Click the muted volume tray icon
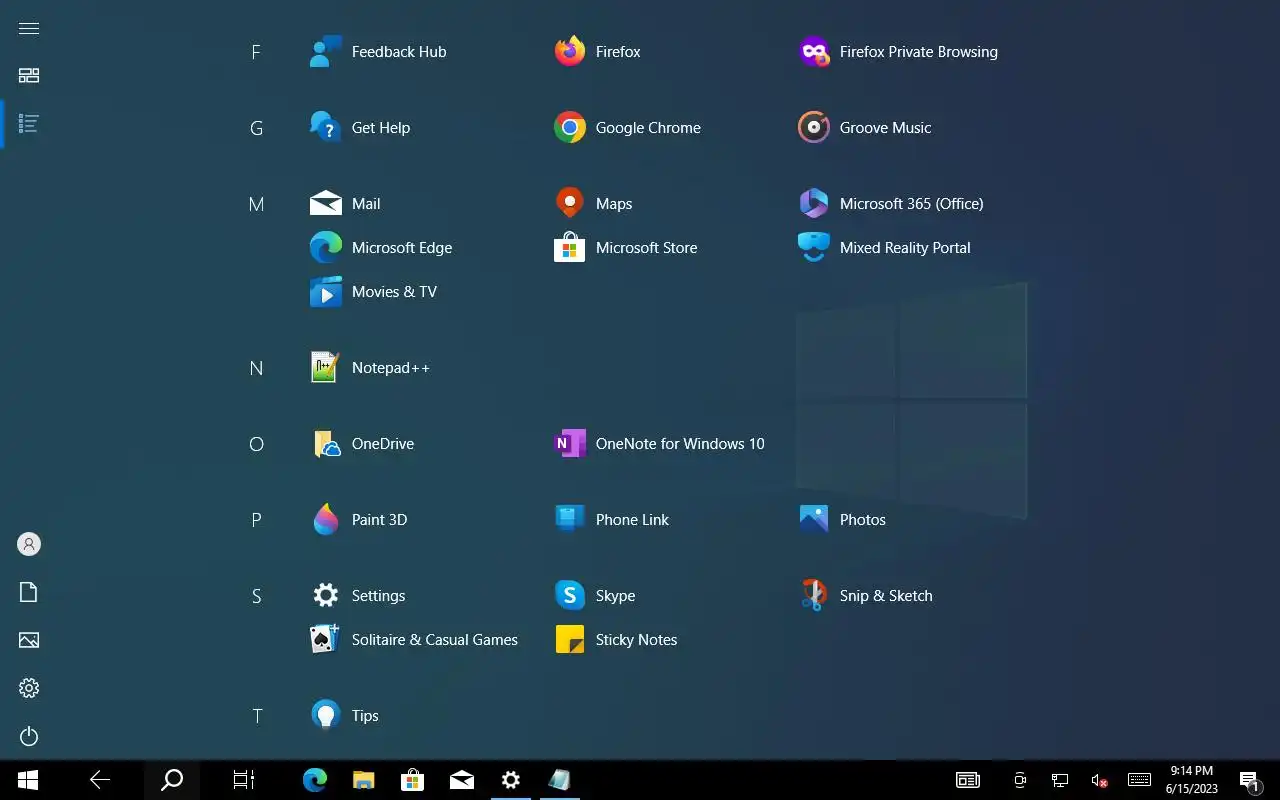This screenshot has height=800, width=1280. click(x=1099, y=780)
